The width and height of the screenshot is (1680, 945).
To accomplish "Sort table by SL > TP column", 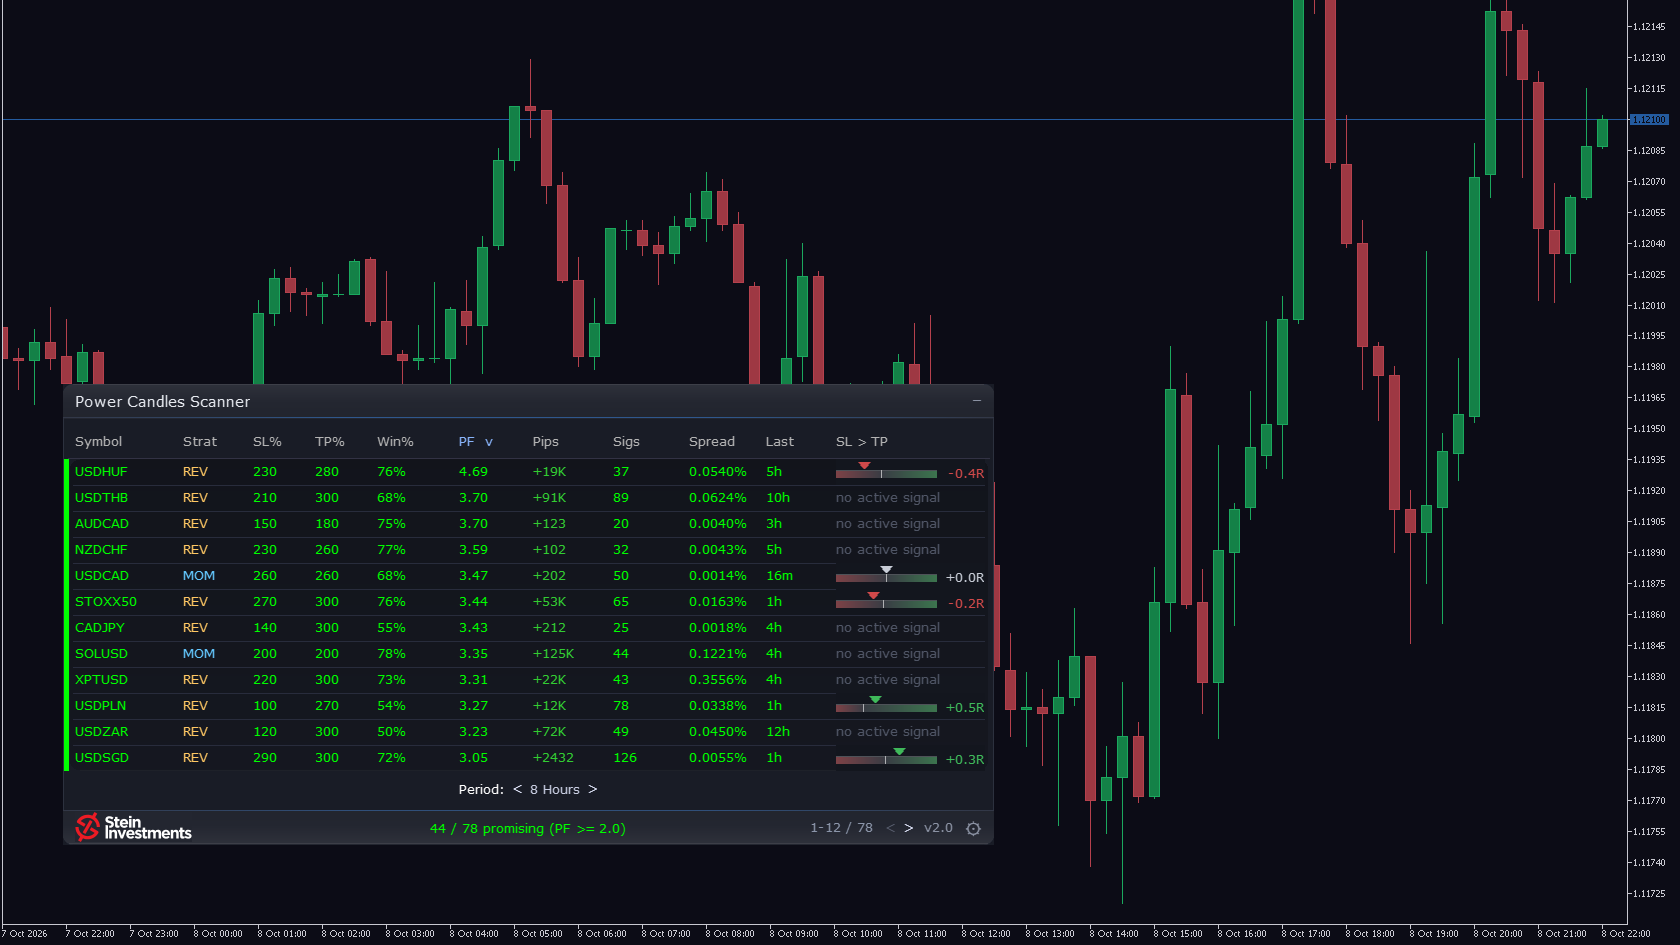I will [x=862, y=441].
